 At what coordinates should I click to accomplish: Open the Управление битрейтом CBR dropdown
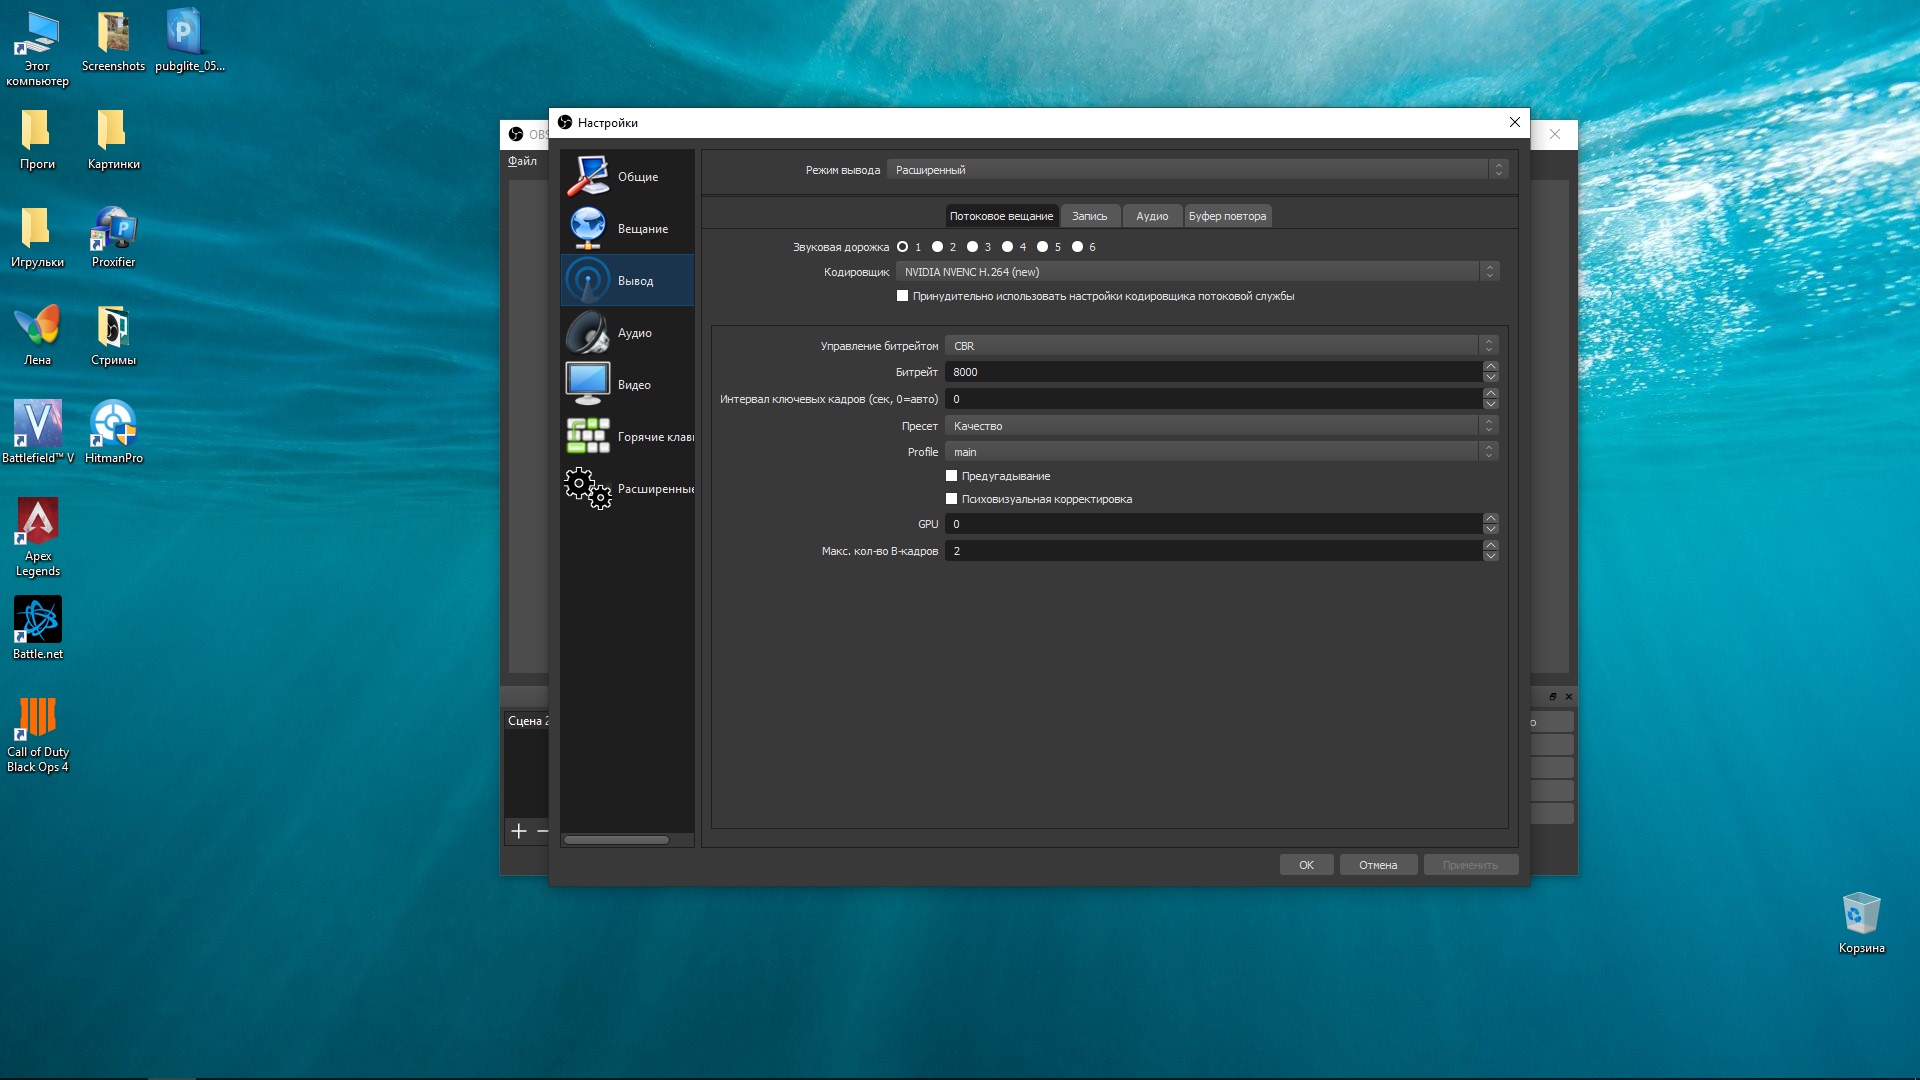pyautogui.click(x=1220, y=346)
